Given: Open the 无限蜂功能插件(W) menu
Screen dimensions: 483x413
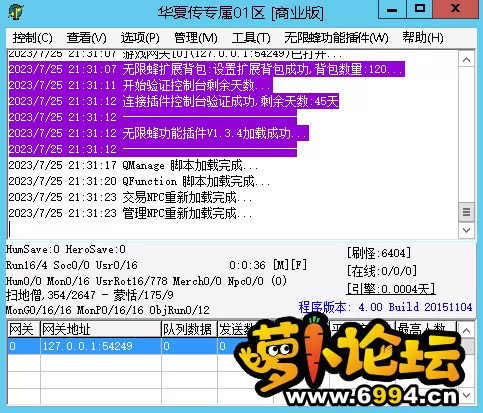Looking at the screenshot, I should point(336,38).
